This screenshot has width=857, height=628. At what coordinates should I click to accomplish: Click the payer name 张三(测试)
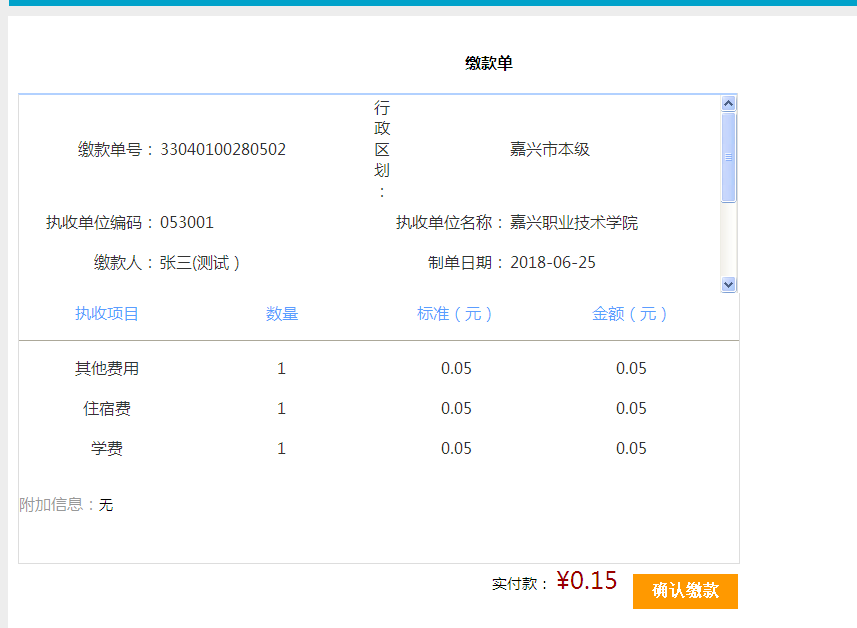coord(200,263)
